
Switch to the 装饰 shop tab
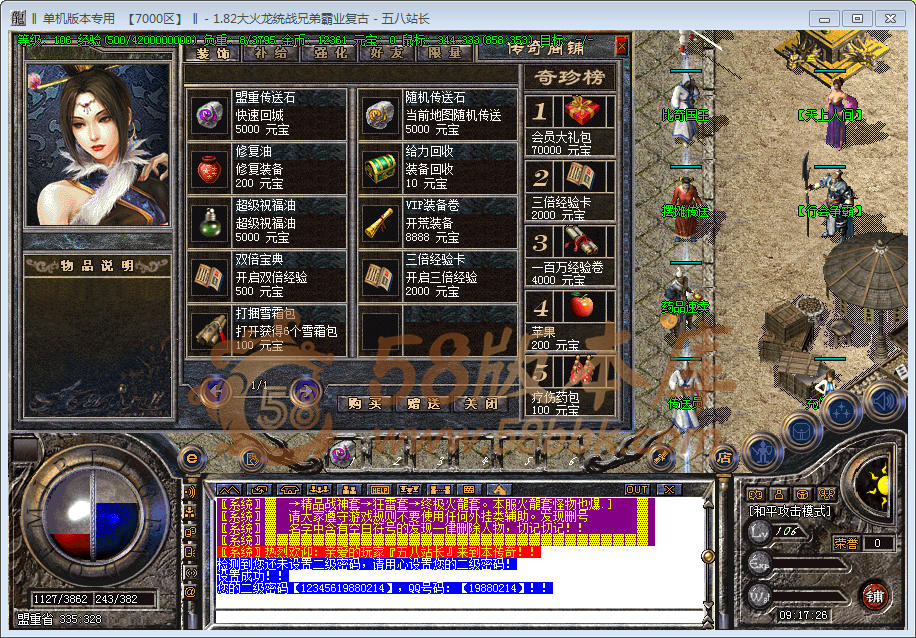point(213,53)
